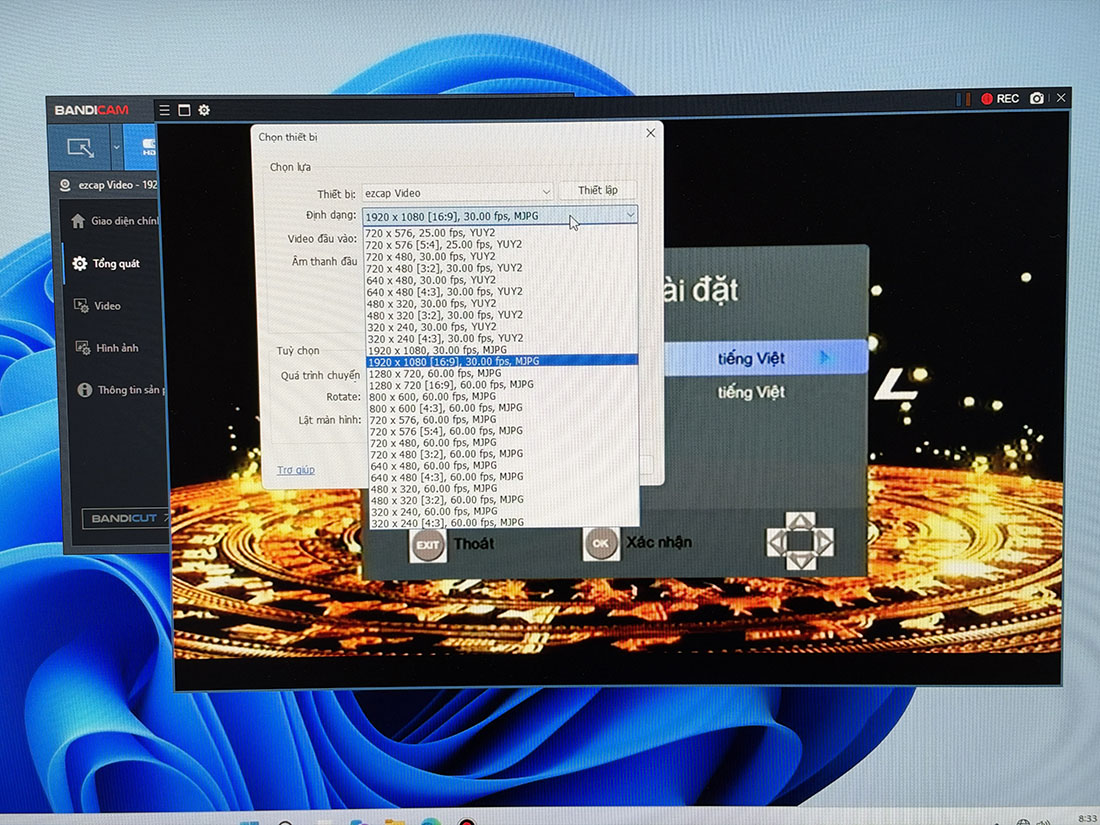The height and width of the screenshot is (825, 1100).
Task: Click the ezcap Video device label in Bandicam
Action: click(x=116, y=185)
